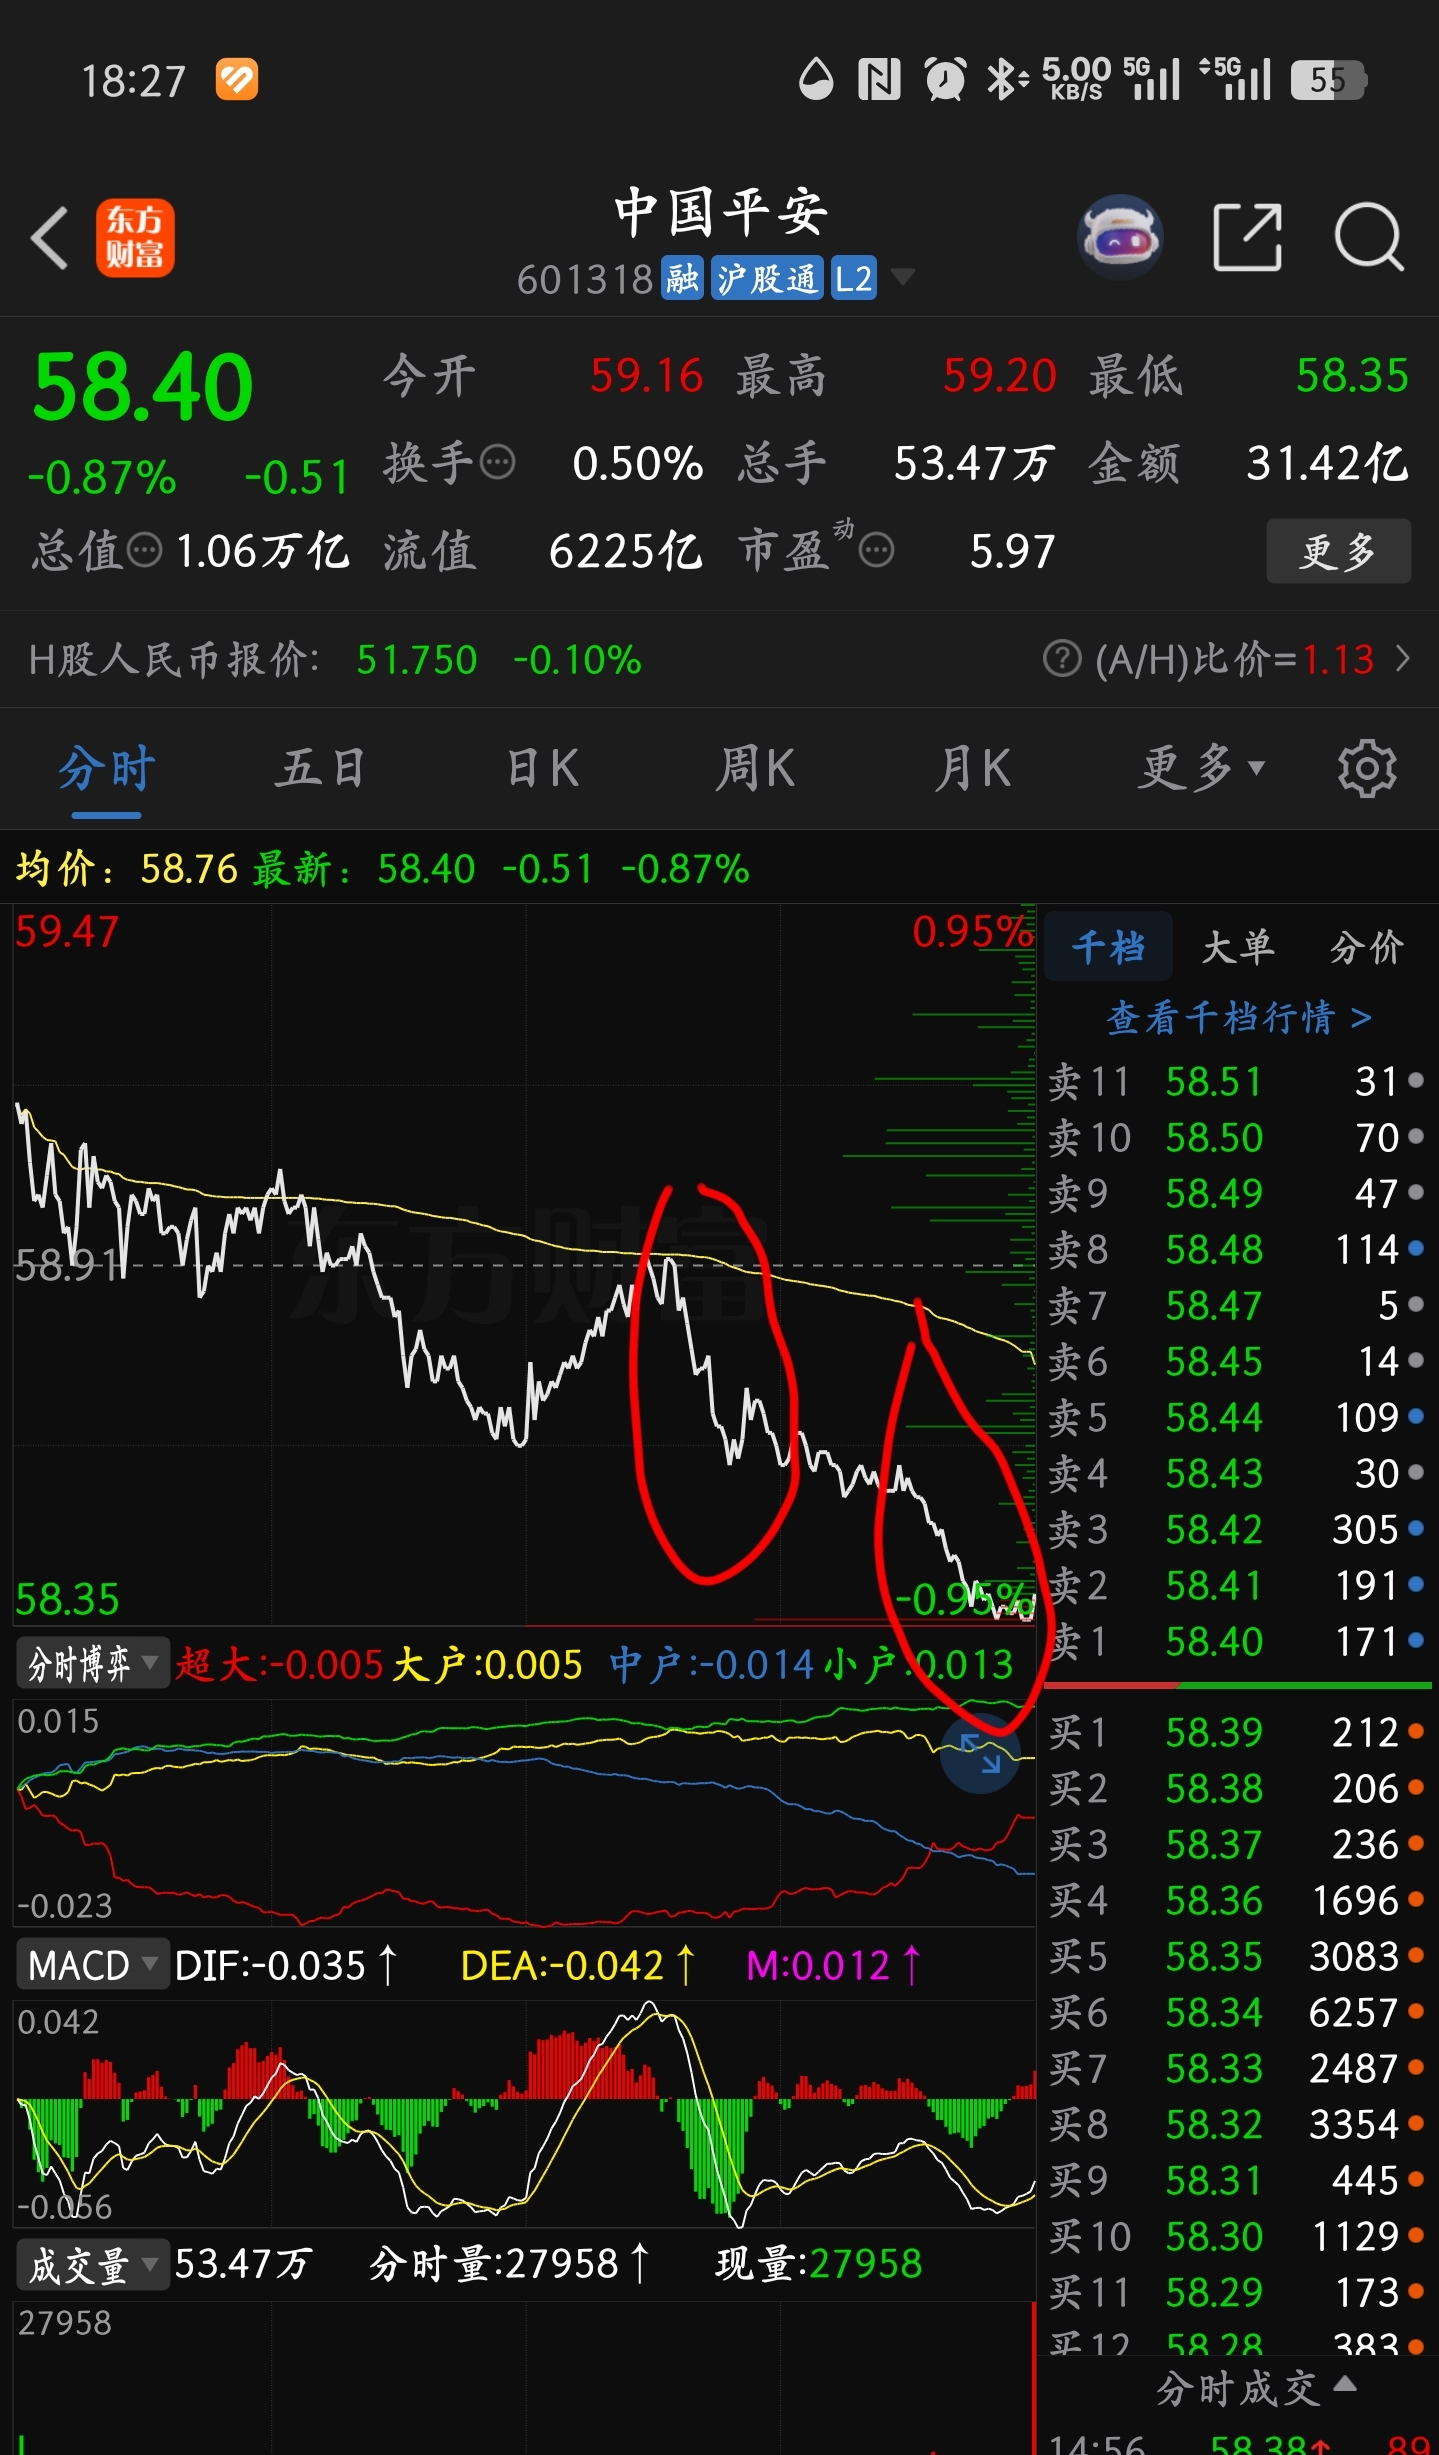
Task: Open the MACD indicator dropdown
Action: [x=92, y=1965]
